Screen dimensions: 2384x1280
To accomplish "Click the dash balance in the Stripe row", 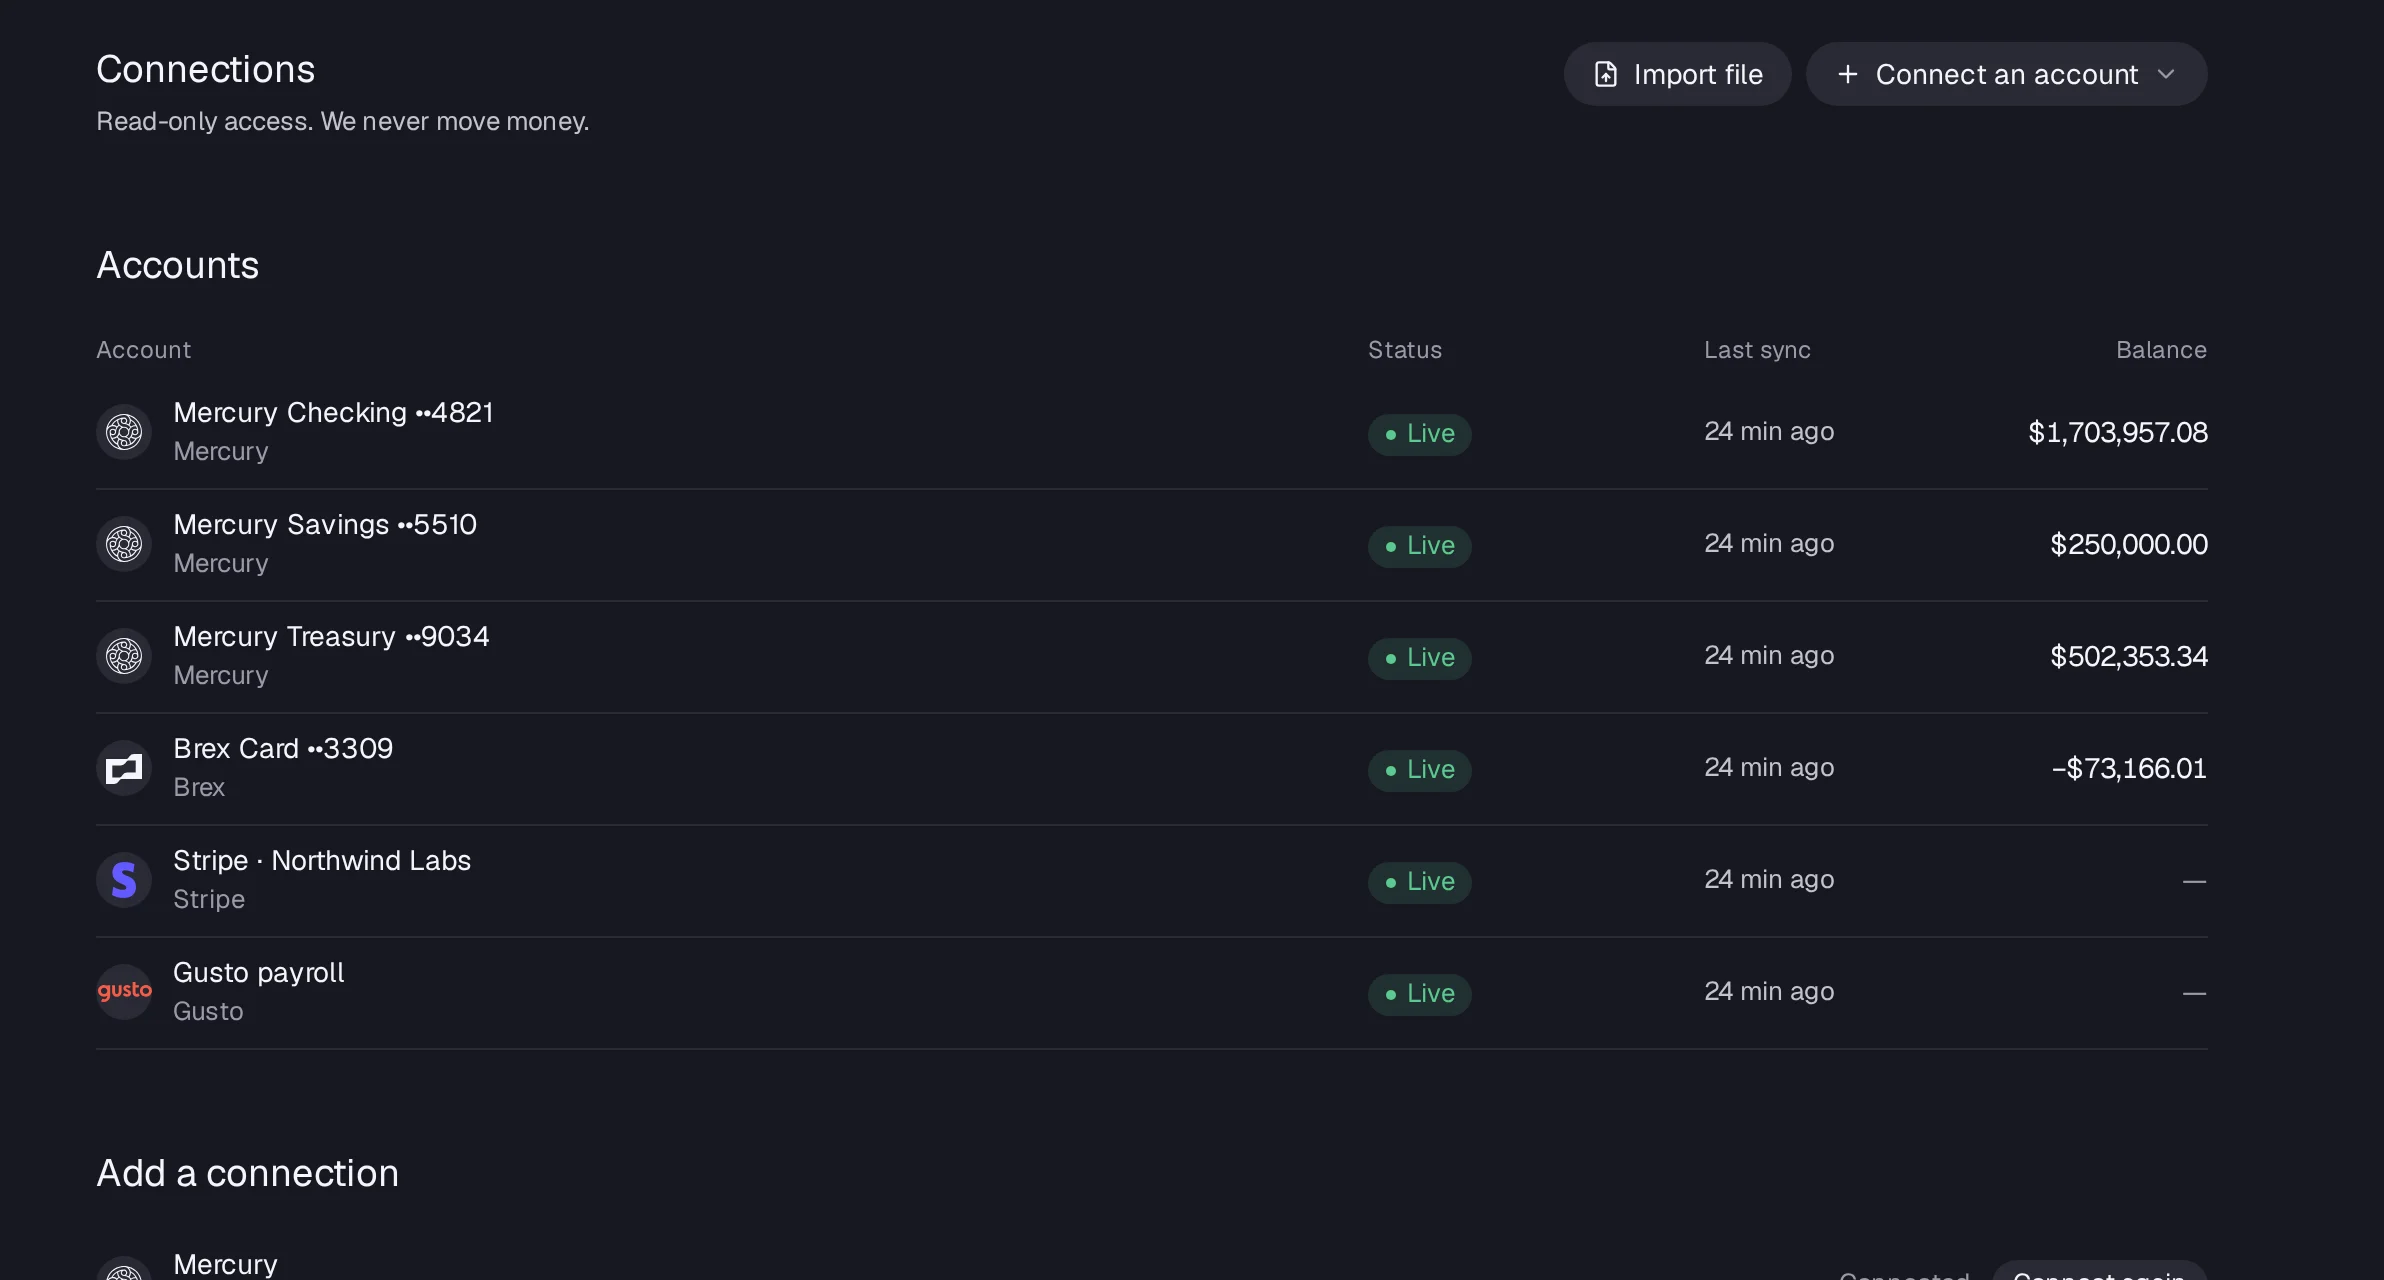I will point(2194,881).
